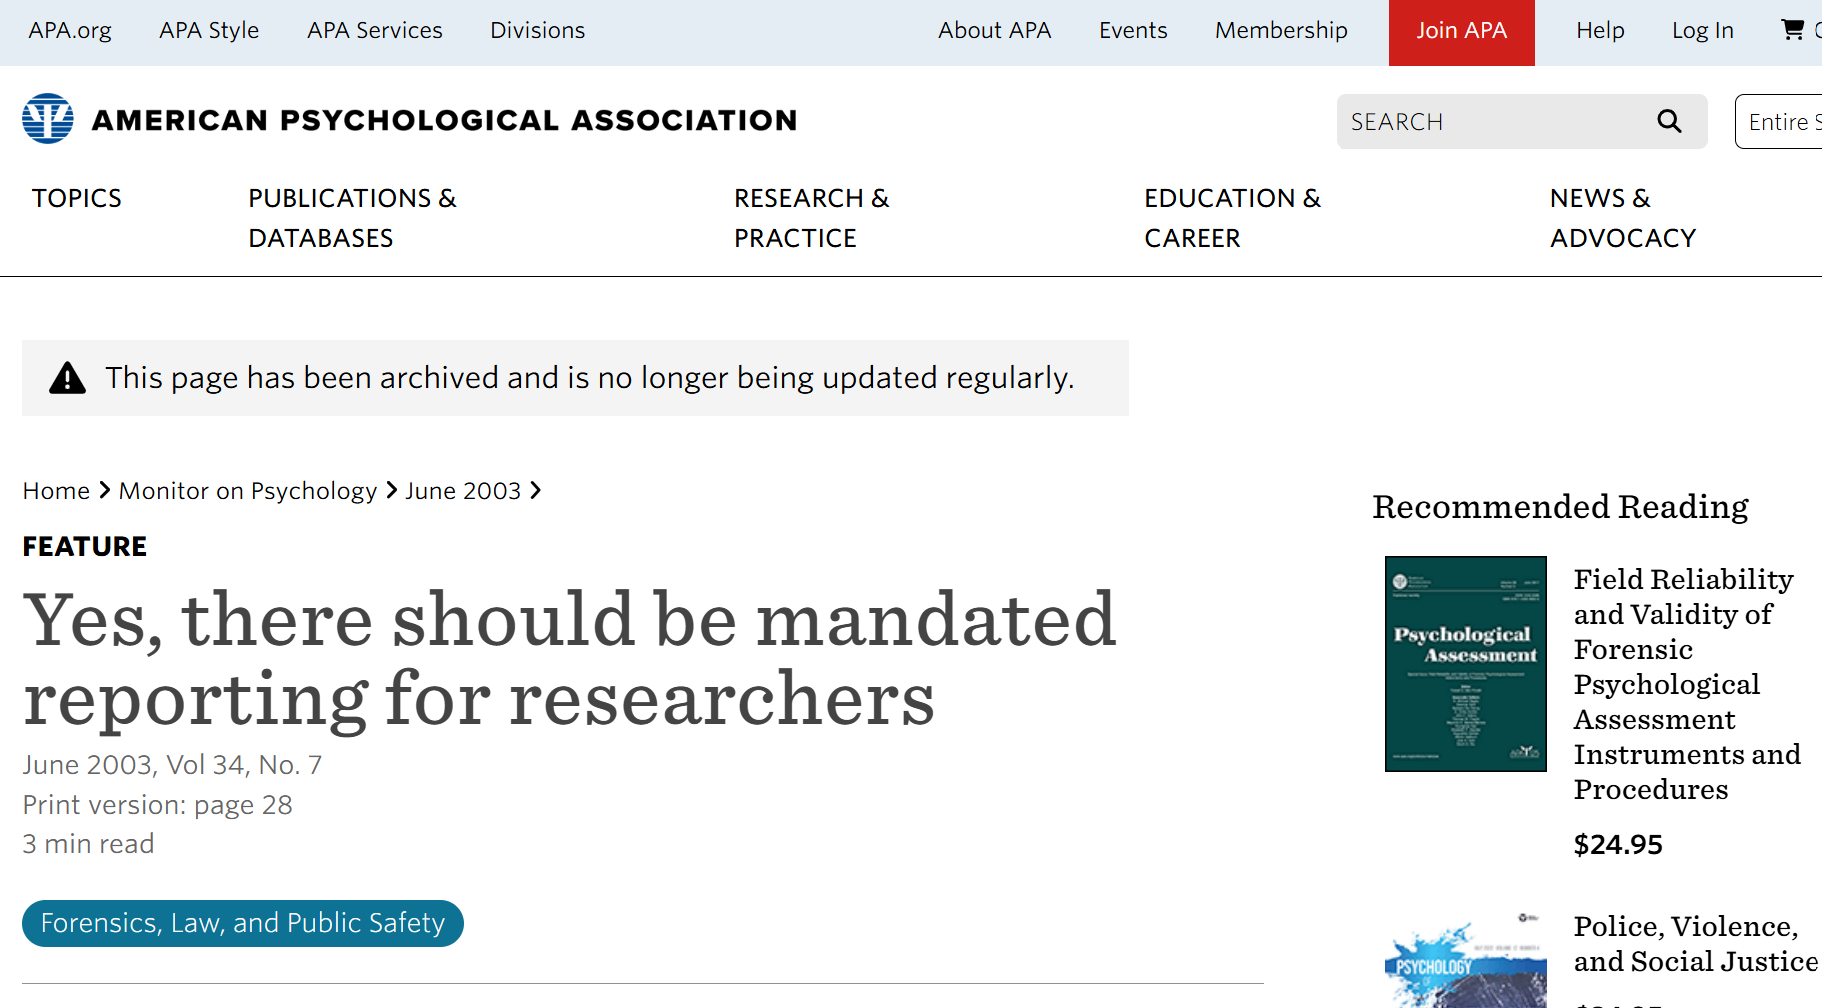Open the Monitor on Psychology breadcrumb
This screenshot has height=1008, width=1822.
248,491
